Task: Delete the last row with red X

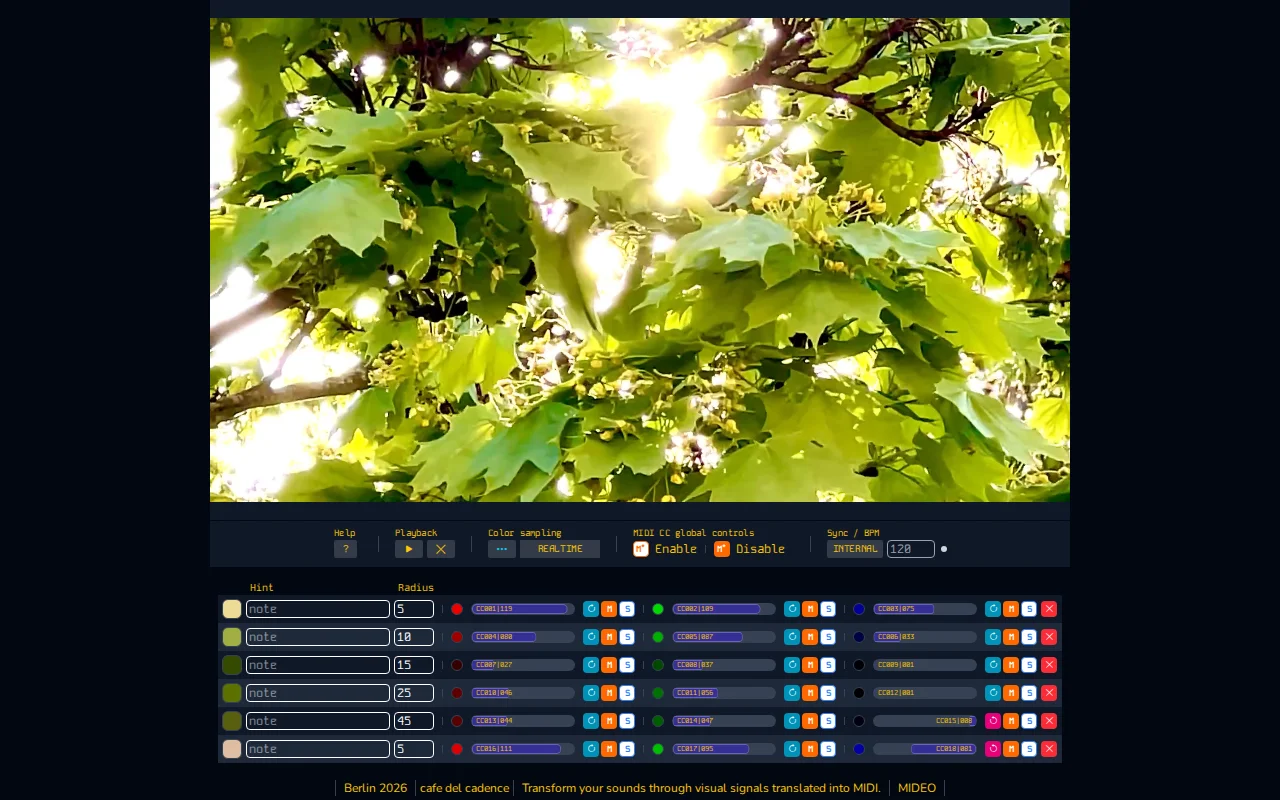Action: [x=1049, y=749]
